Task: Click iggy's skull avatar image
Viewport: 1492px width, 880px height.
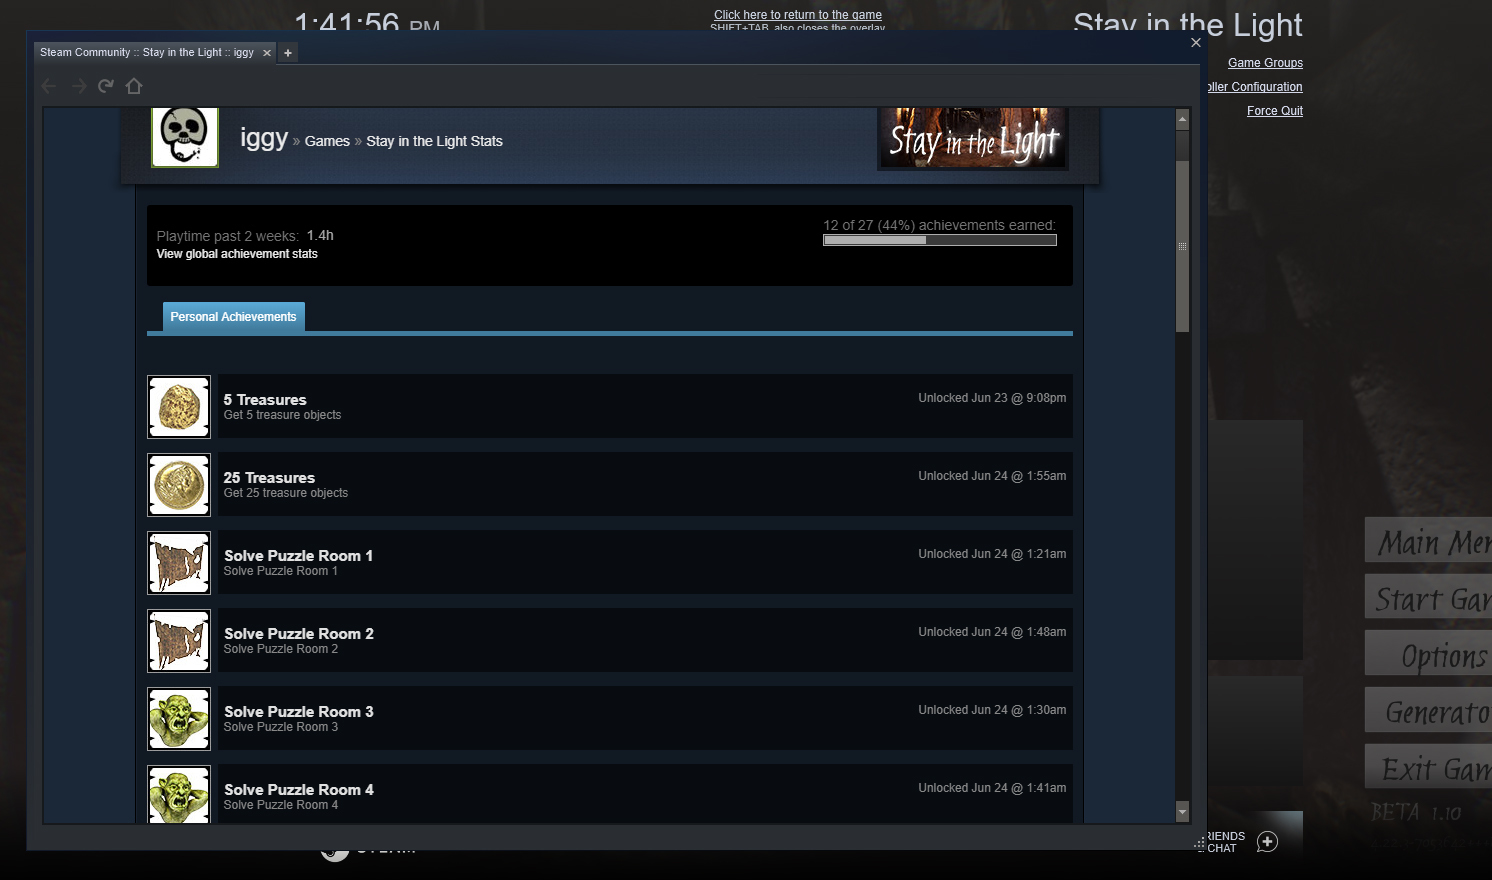Action: (185, 136)
